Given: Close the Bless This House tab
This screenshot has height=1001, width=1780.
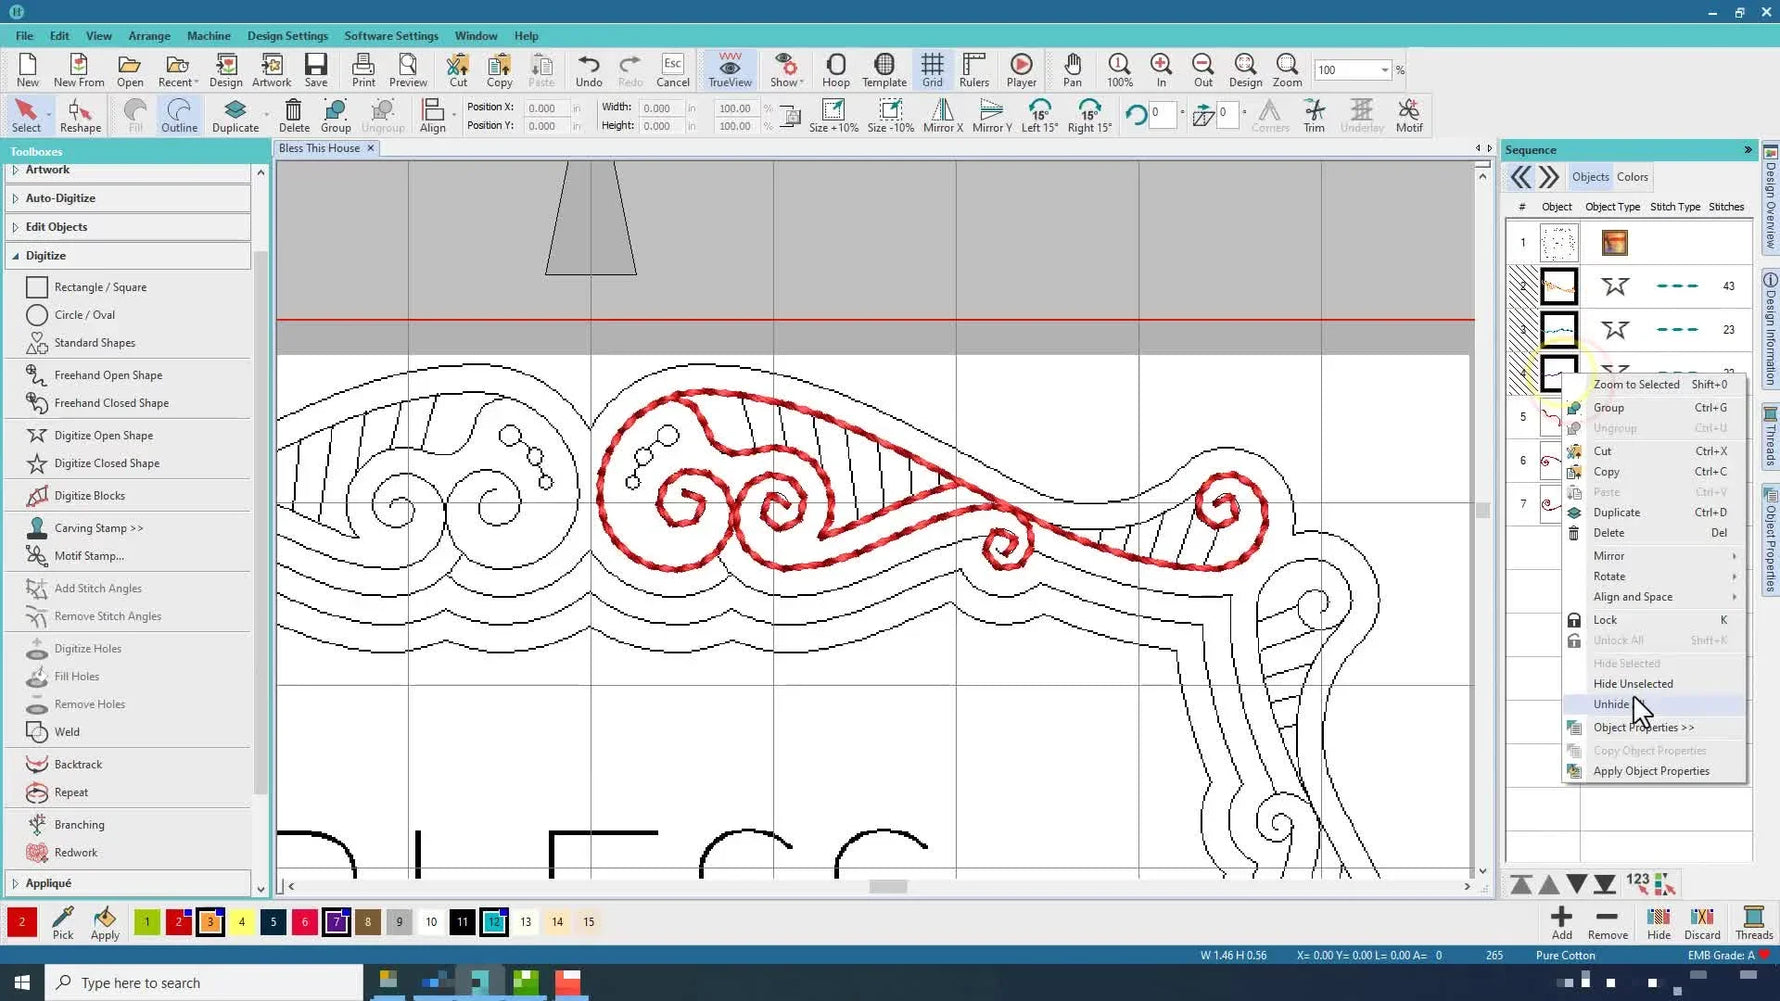Looking at the screenshot, I should pos(370,148).
